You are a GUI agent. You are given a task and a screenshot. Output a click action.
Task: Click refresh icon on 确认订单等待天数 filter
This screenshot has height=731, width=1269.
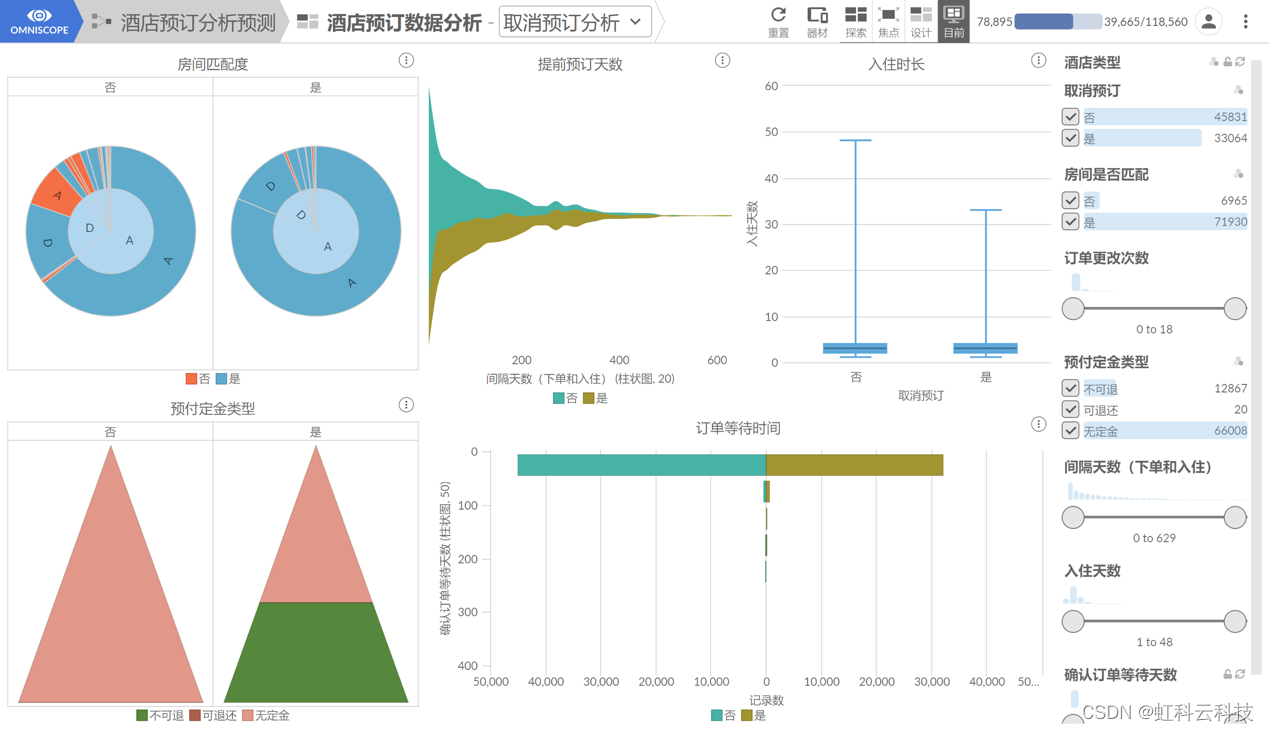click(1240, 674)
